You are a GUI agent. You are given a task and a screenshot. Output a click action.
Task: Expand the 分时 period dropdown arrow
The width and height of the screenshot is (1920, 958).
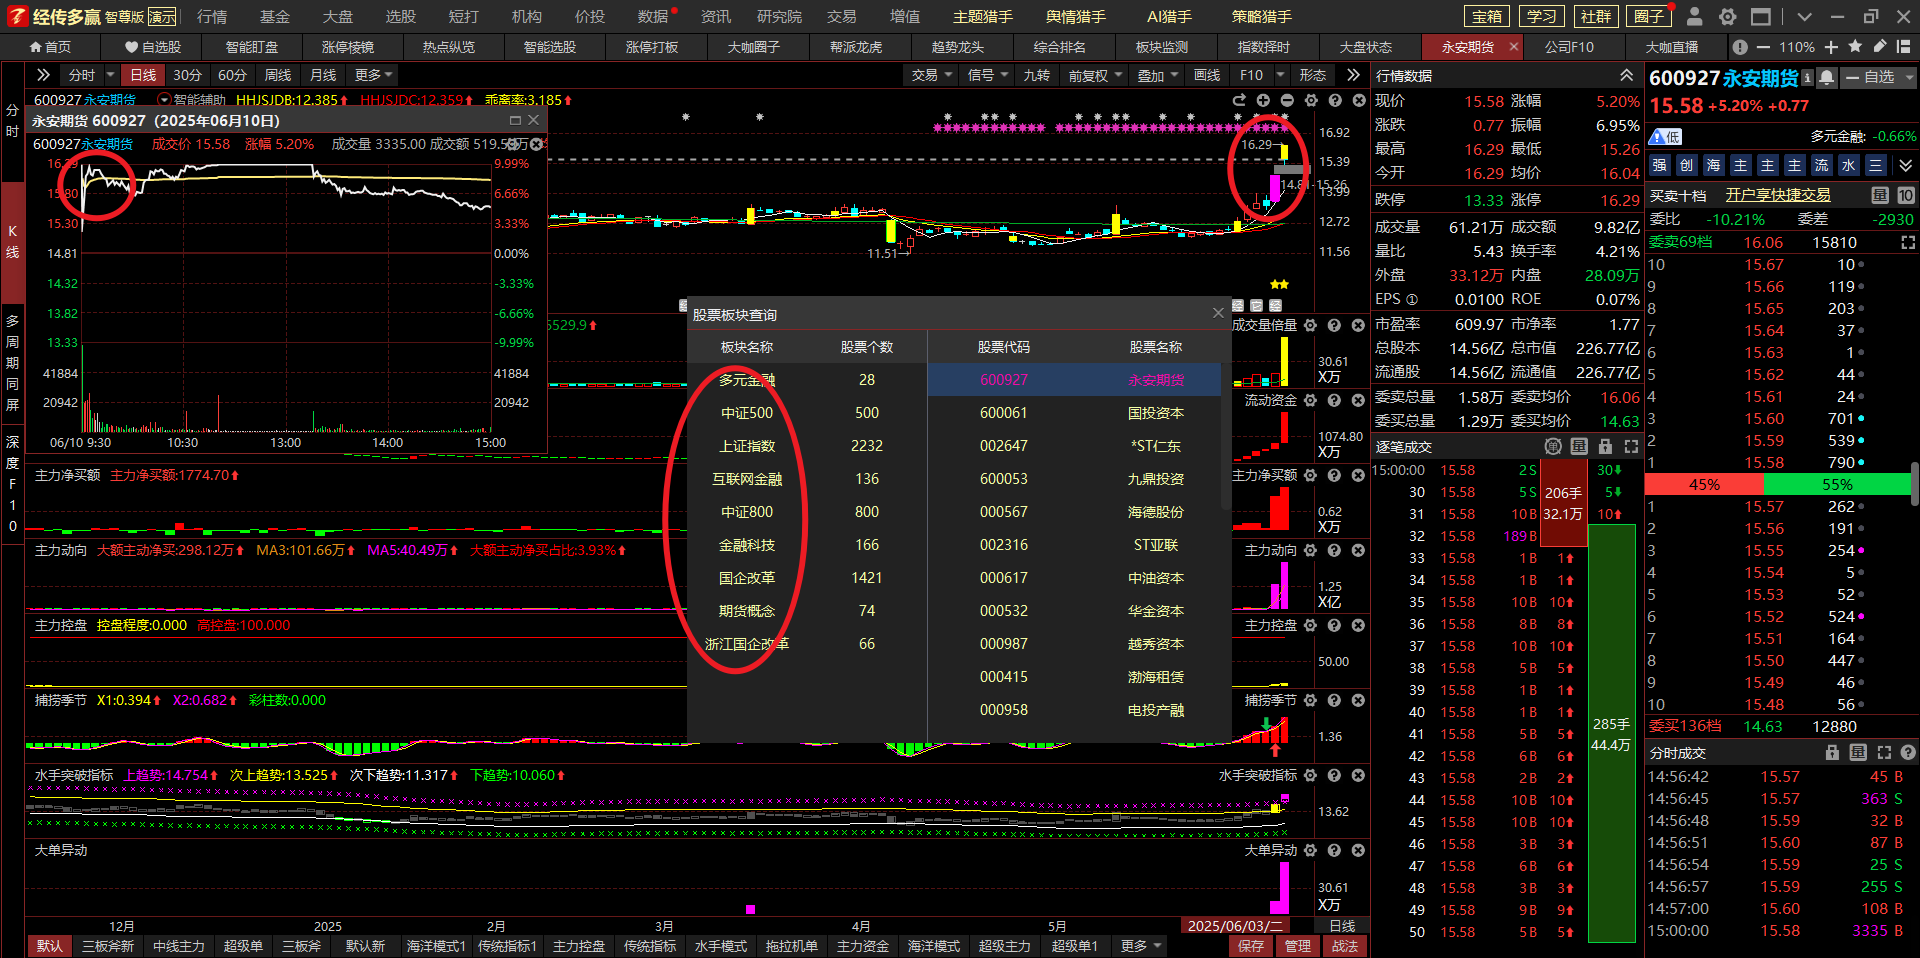pyautogui.click(x=110, y=75)
